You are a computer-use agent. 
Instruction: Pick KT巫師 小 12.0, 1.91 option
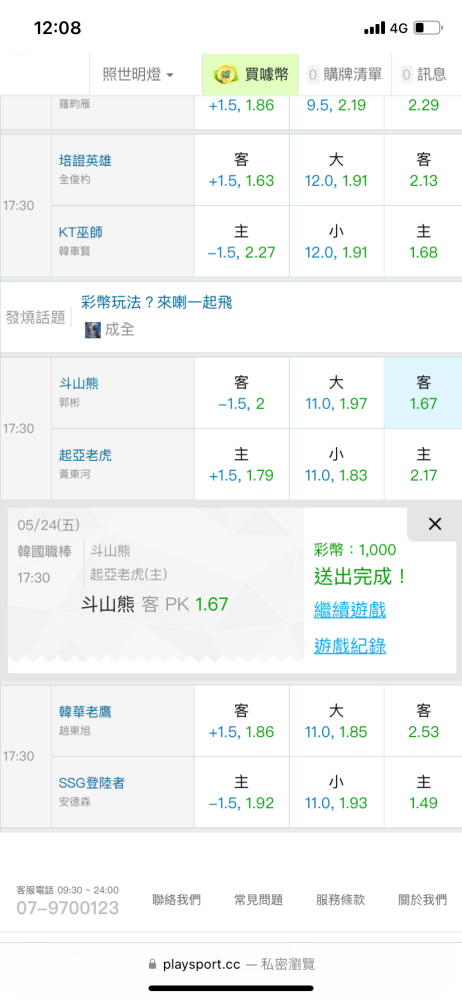[x=336, y=242]
